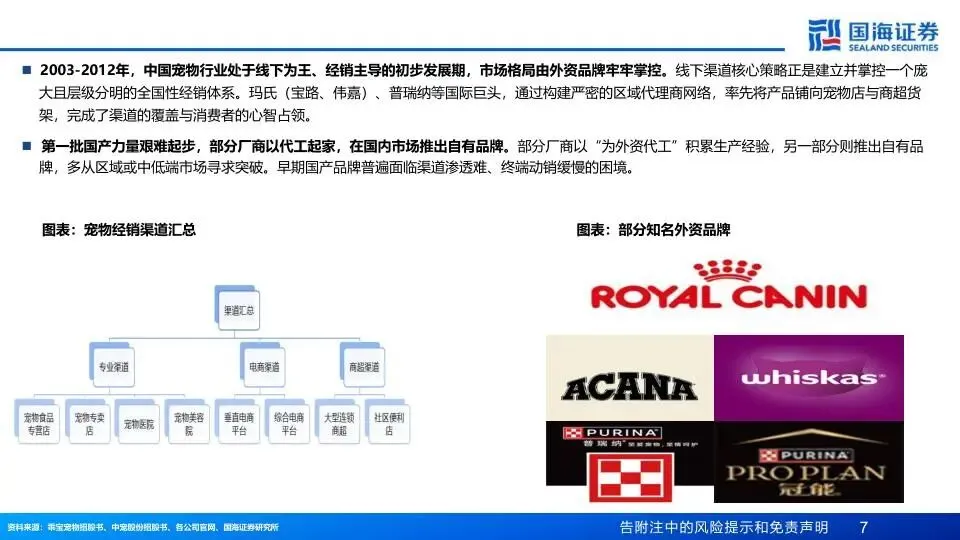Click the 资料来源 source line in footer
Viewport: 960px width, 540px height.
pos(143,527)
